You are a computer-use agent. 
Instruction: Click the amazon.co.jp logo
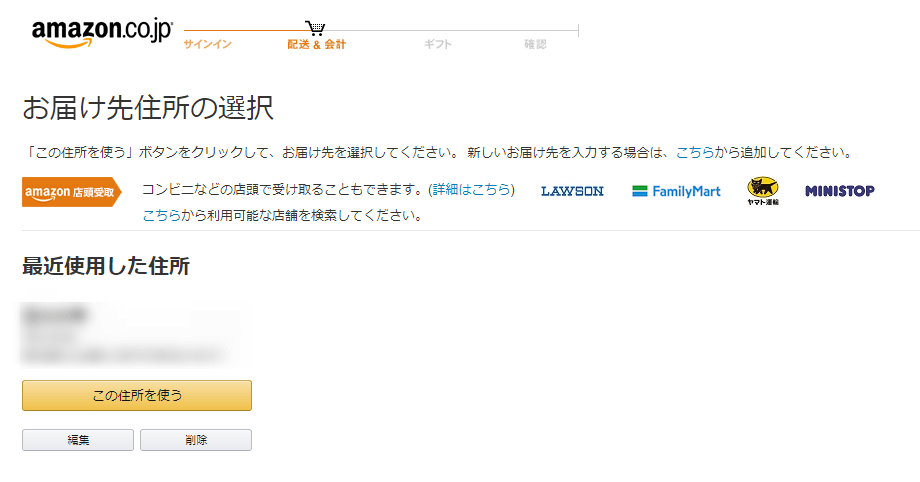click(102, 33)
